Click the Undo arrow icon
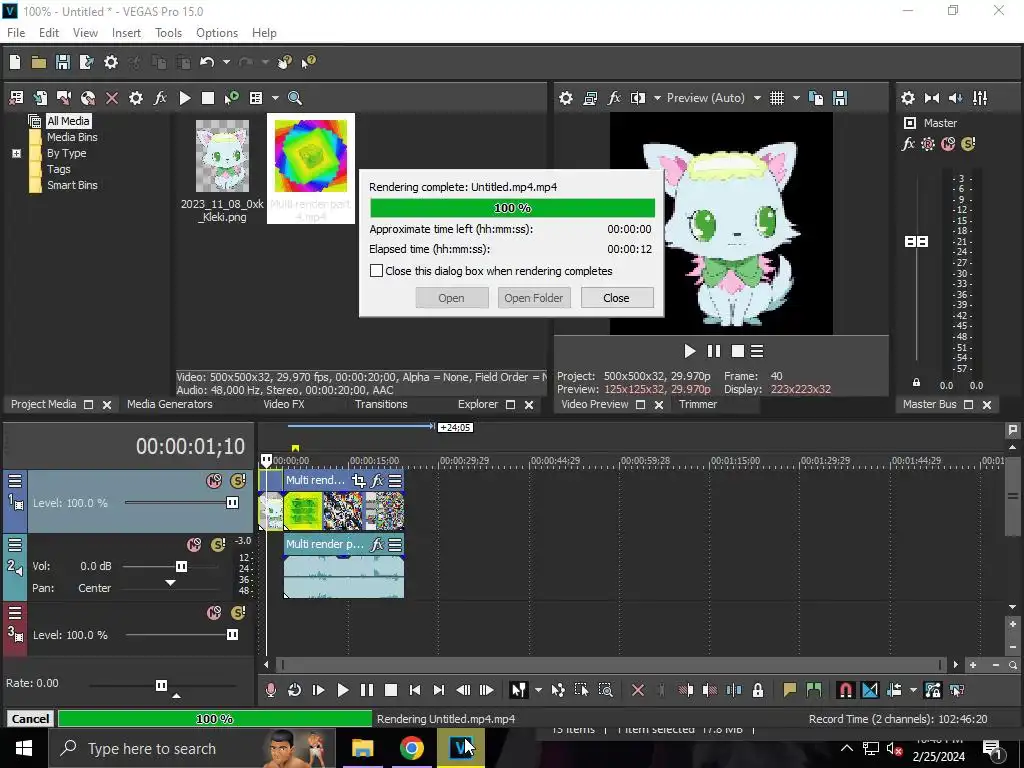This screenshot has width=1024, height=768. coord(207,62)
